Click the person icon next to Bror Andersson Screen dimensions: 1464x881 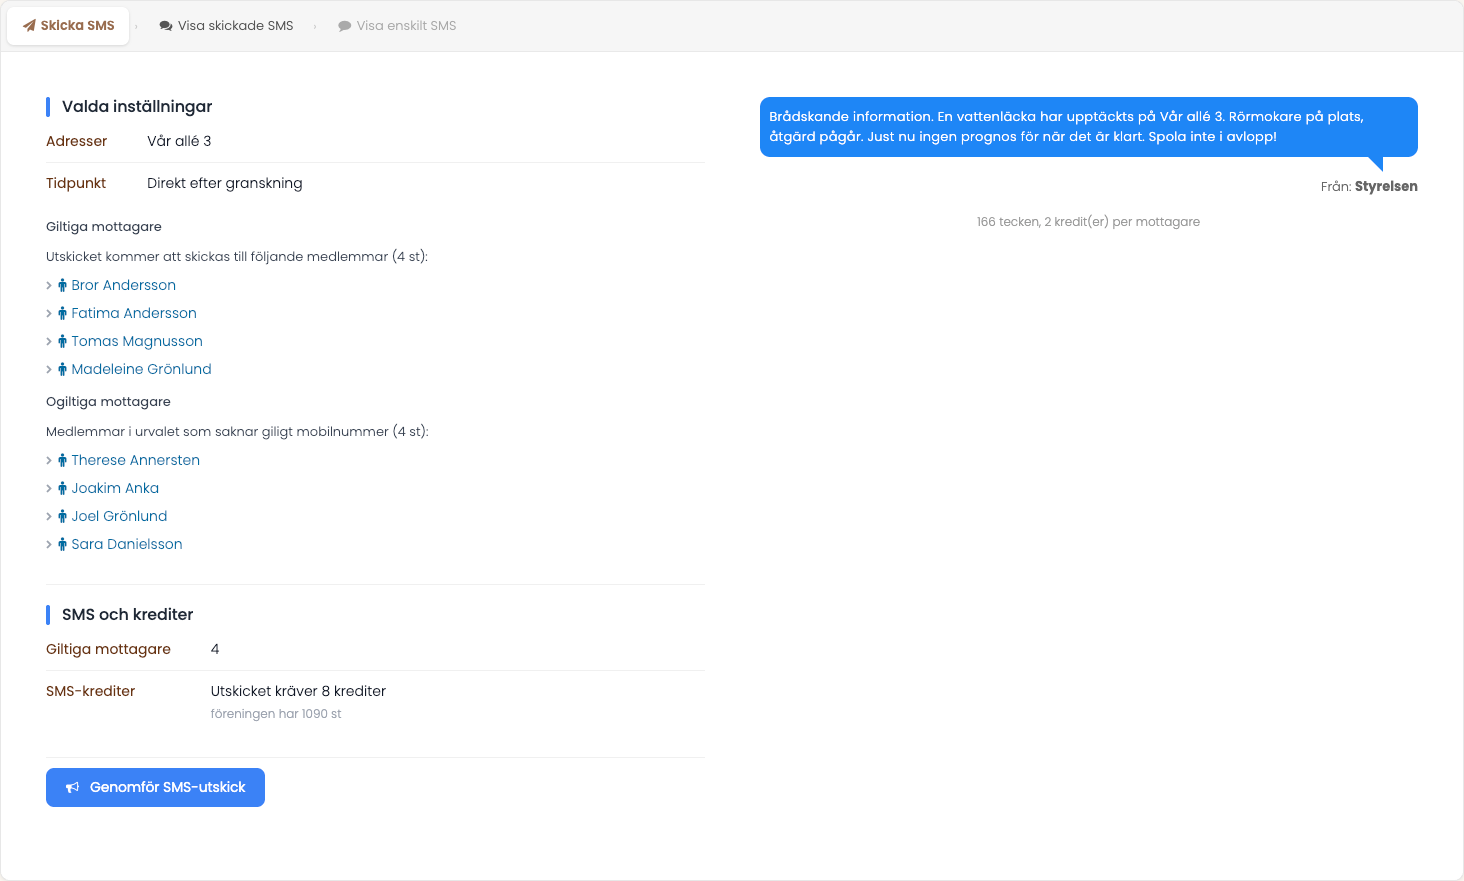point(62,285)
